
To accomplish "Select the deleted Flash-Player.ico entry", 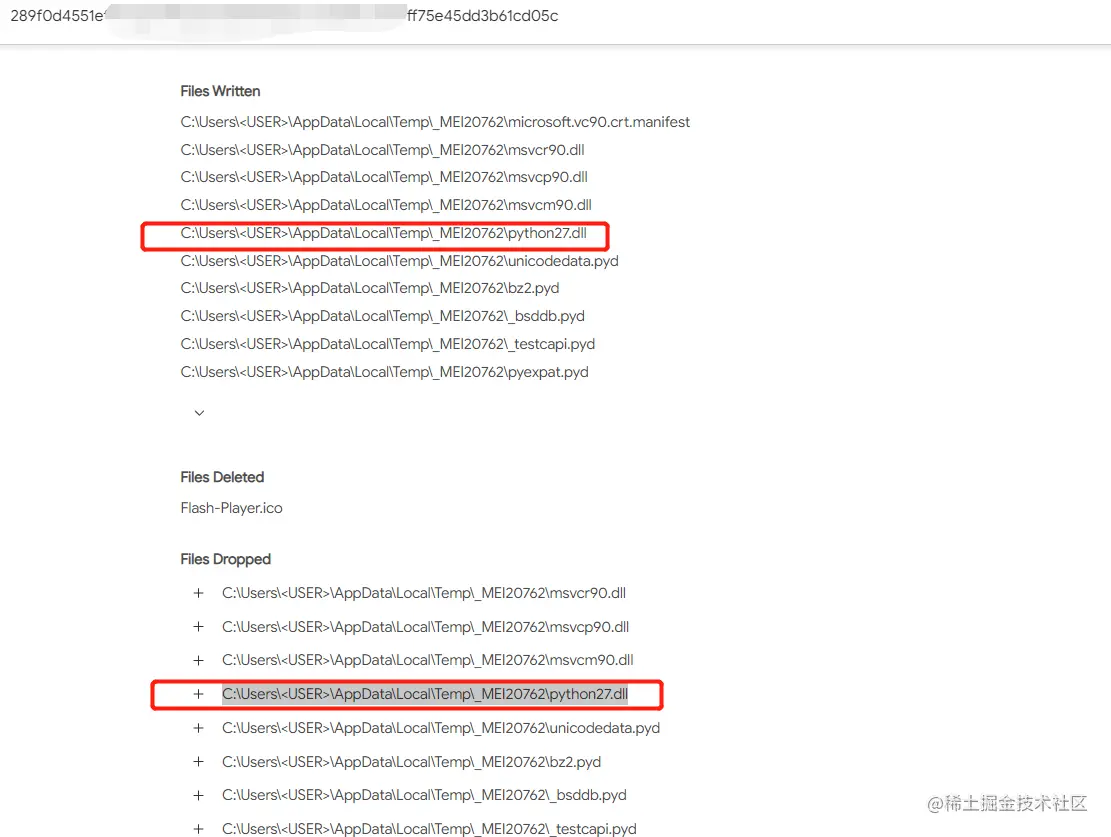I will [232, 508].
